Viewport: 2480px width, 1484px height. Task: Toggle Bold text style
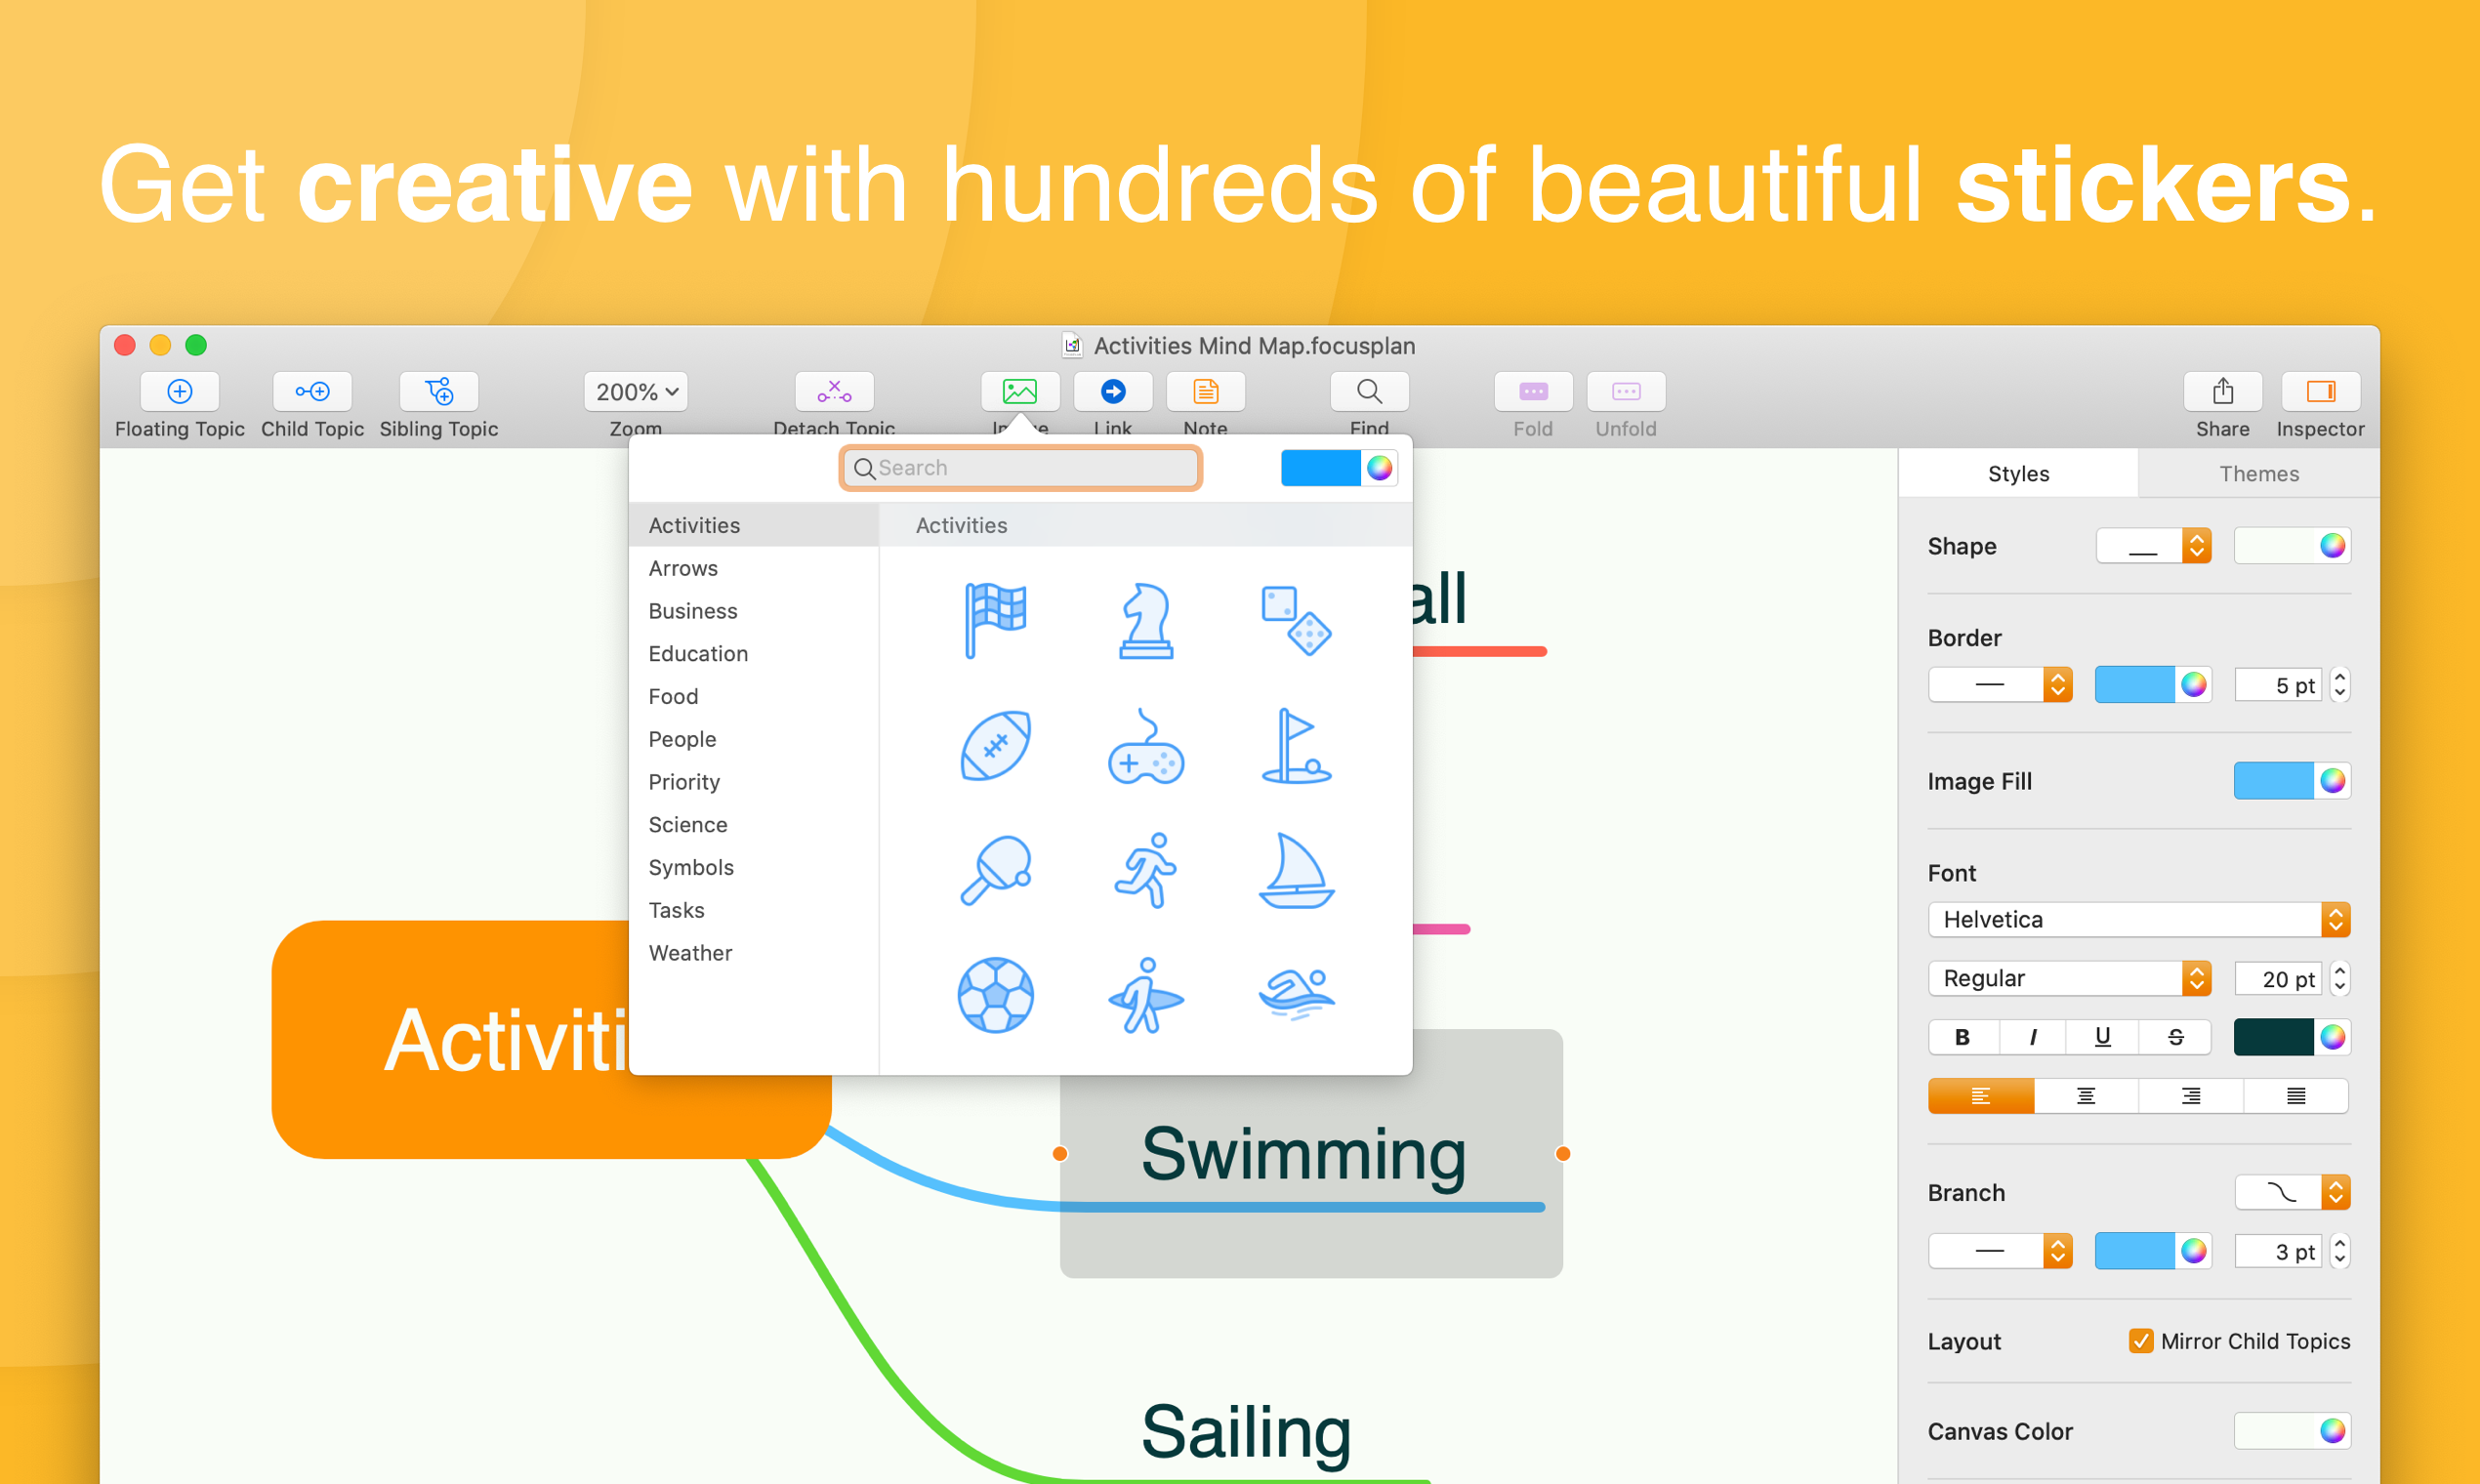(1963, 1037)
